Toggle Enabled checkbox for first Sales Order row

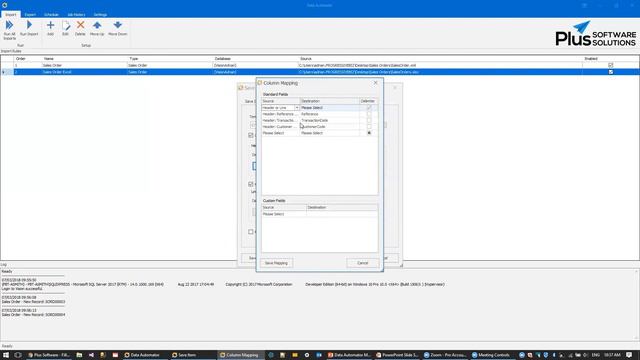coord(611,65)
